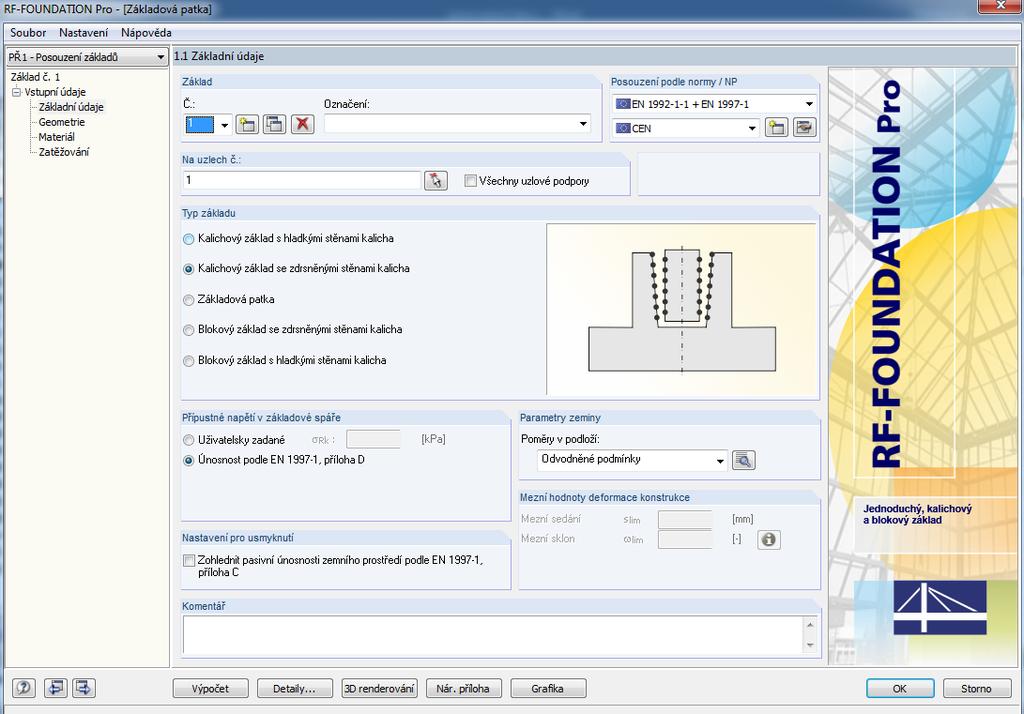
Task: Open the foundation number dropdown
Action: pos(224,125)
